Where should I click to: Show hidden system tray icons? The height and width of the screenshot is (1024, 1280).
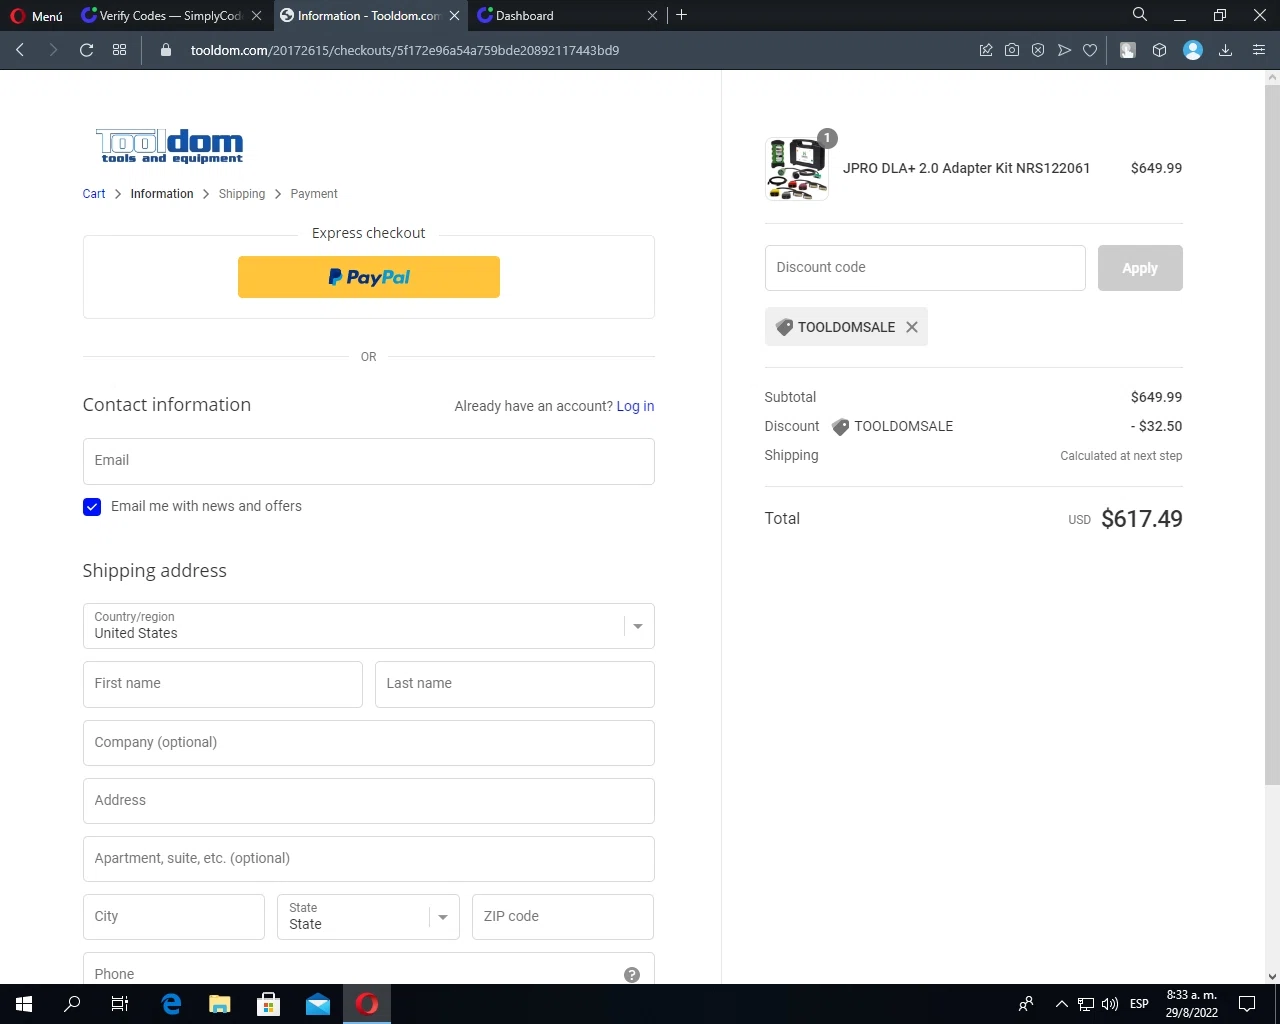click(x=1062, y=1004)
